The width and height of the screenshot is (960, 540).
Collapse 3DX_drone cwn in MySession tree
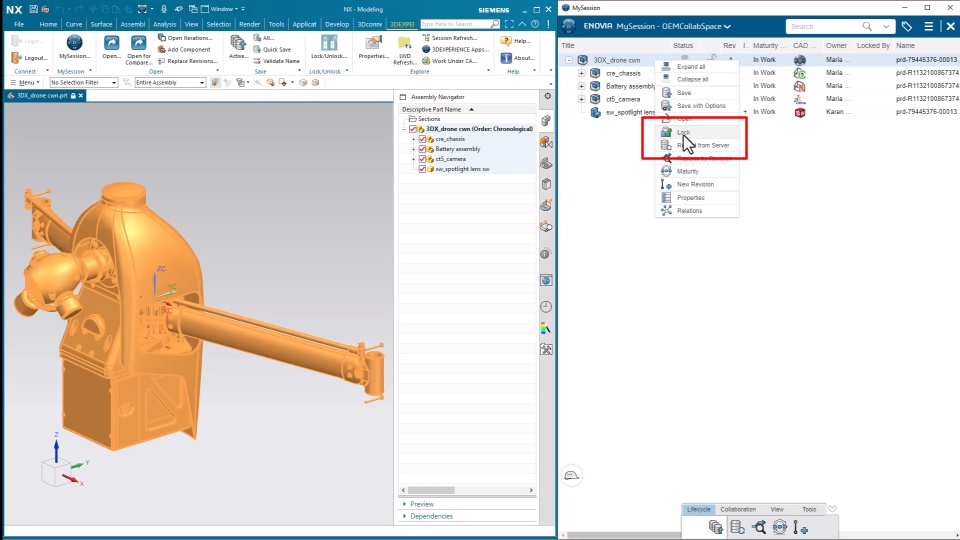click(569, 60)
